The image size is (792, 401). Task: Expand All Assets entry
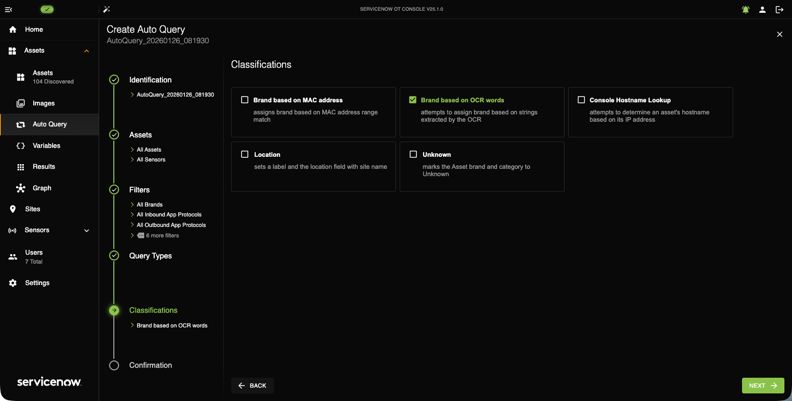pos(146,150)
